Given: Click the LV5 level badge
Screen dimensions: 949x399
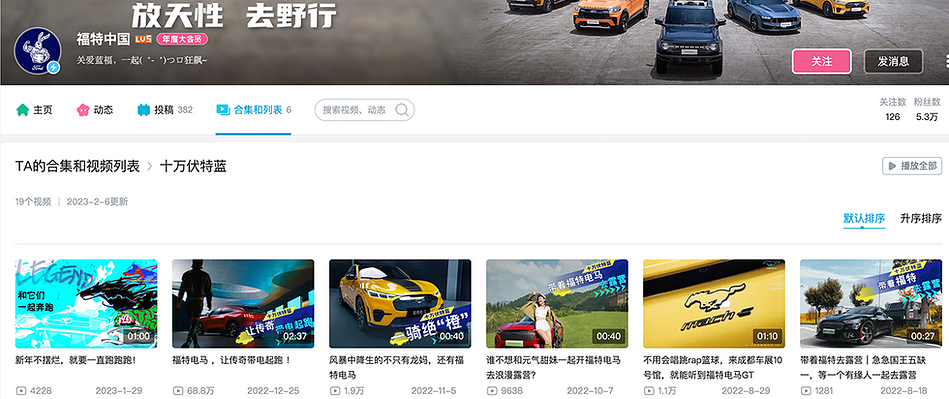Looking at the screenshot, I should click(143, 39).
